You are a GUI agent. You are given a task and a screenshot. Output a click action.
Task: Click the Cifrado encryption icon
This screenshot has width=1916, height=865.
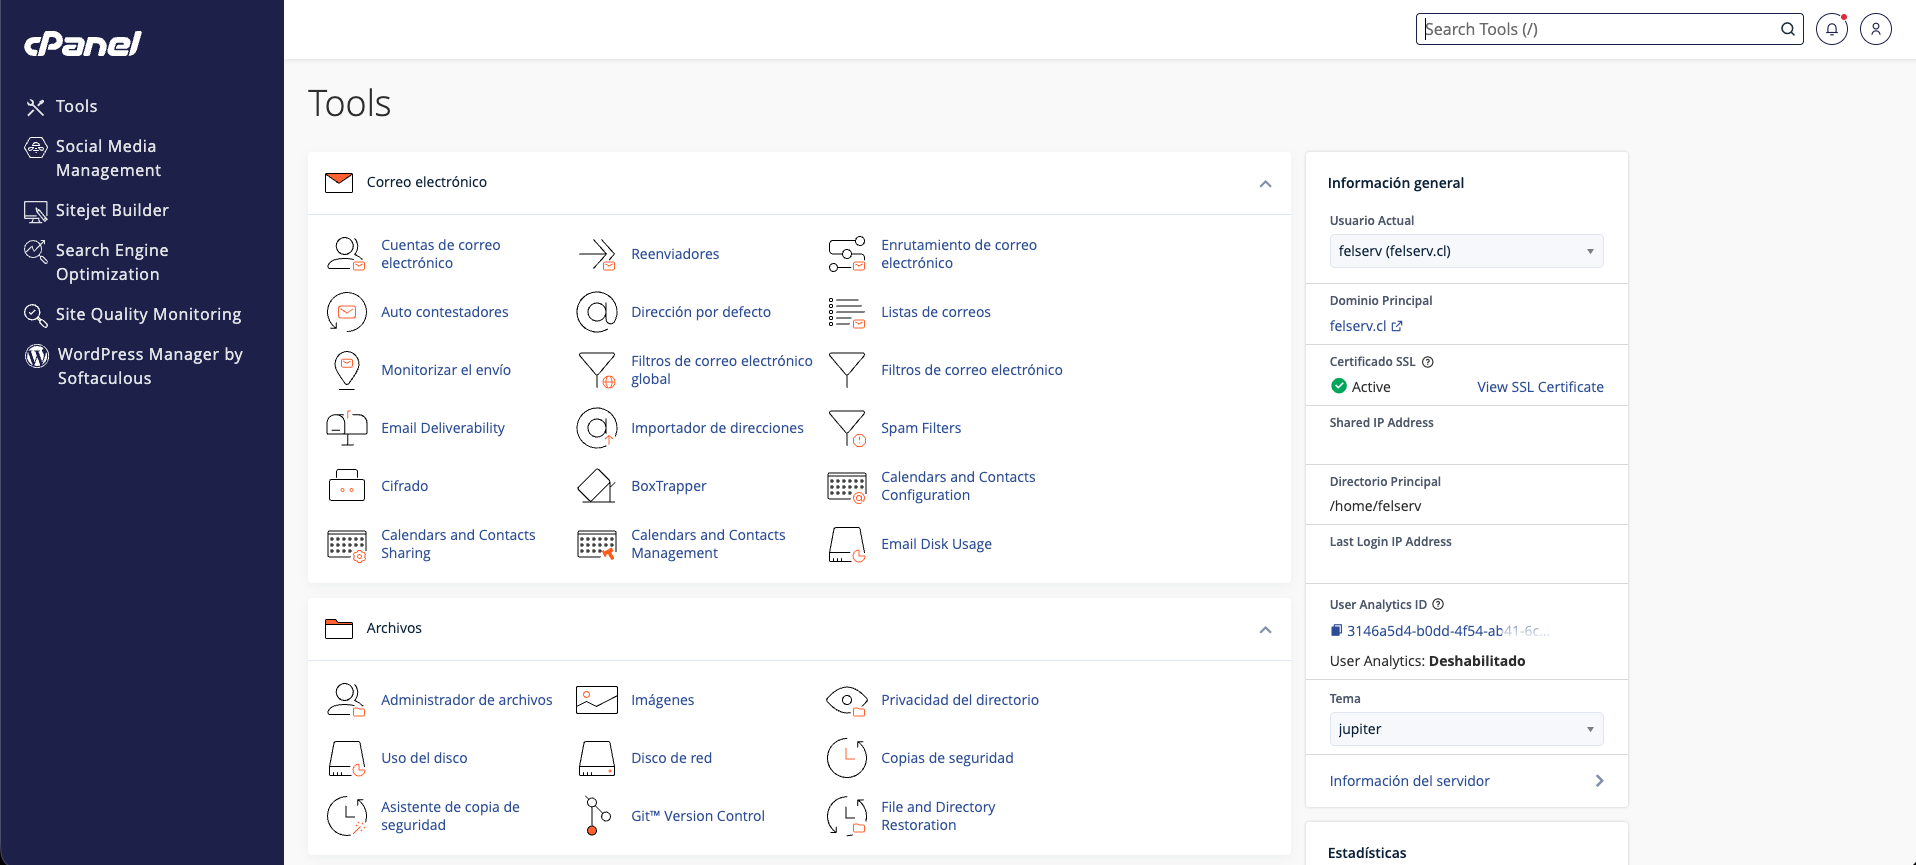tap(347, 486)
